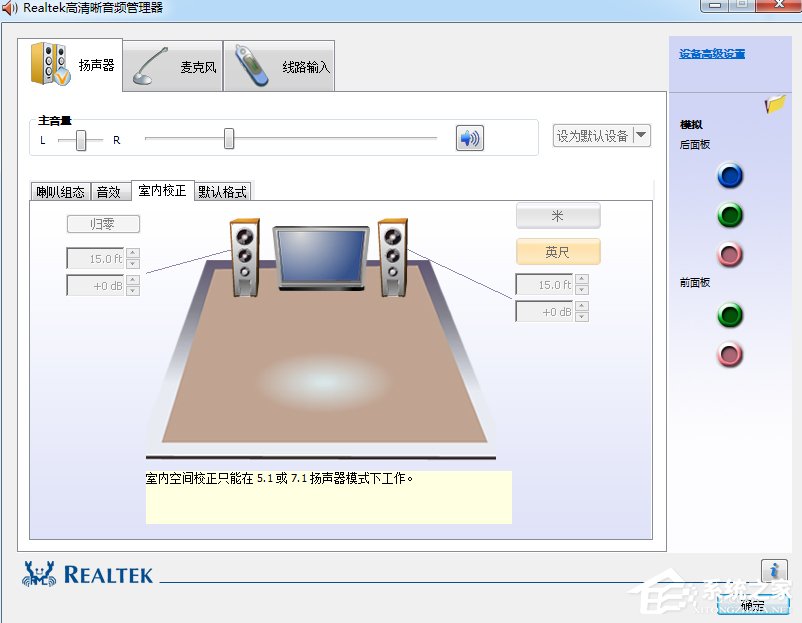
Task: Select the green speaker-out jack on rear panel
Action: point(730,215)
